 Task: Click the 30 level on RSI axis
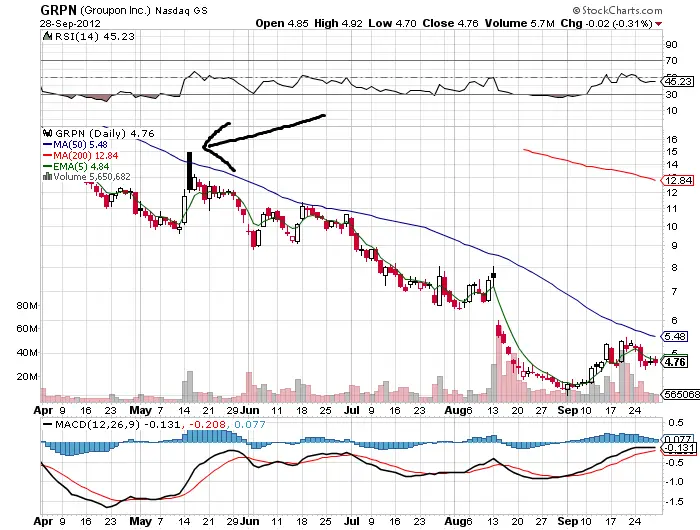[671, 95]
